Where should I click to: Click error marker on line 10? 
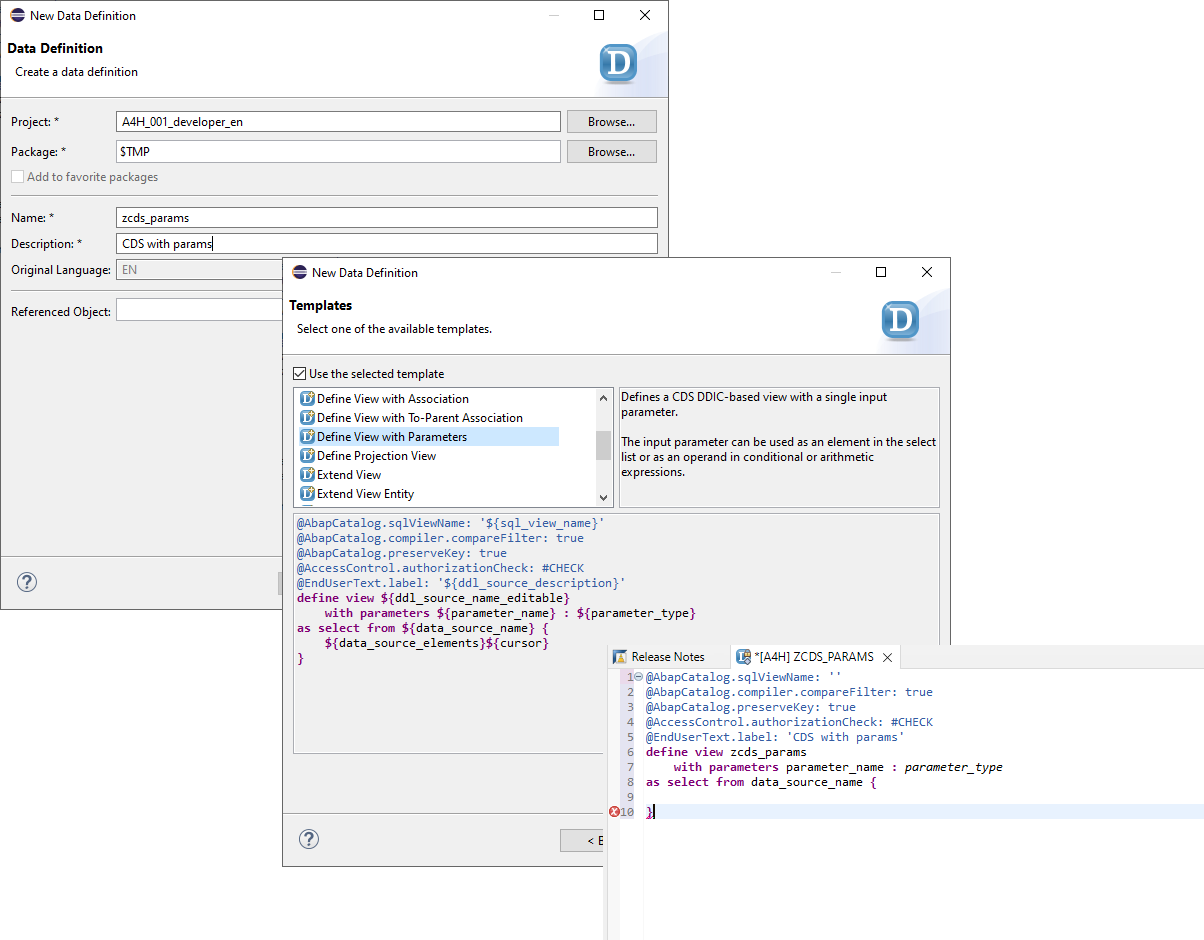614,812
